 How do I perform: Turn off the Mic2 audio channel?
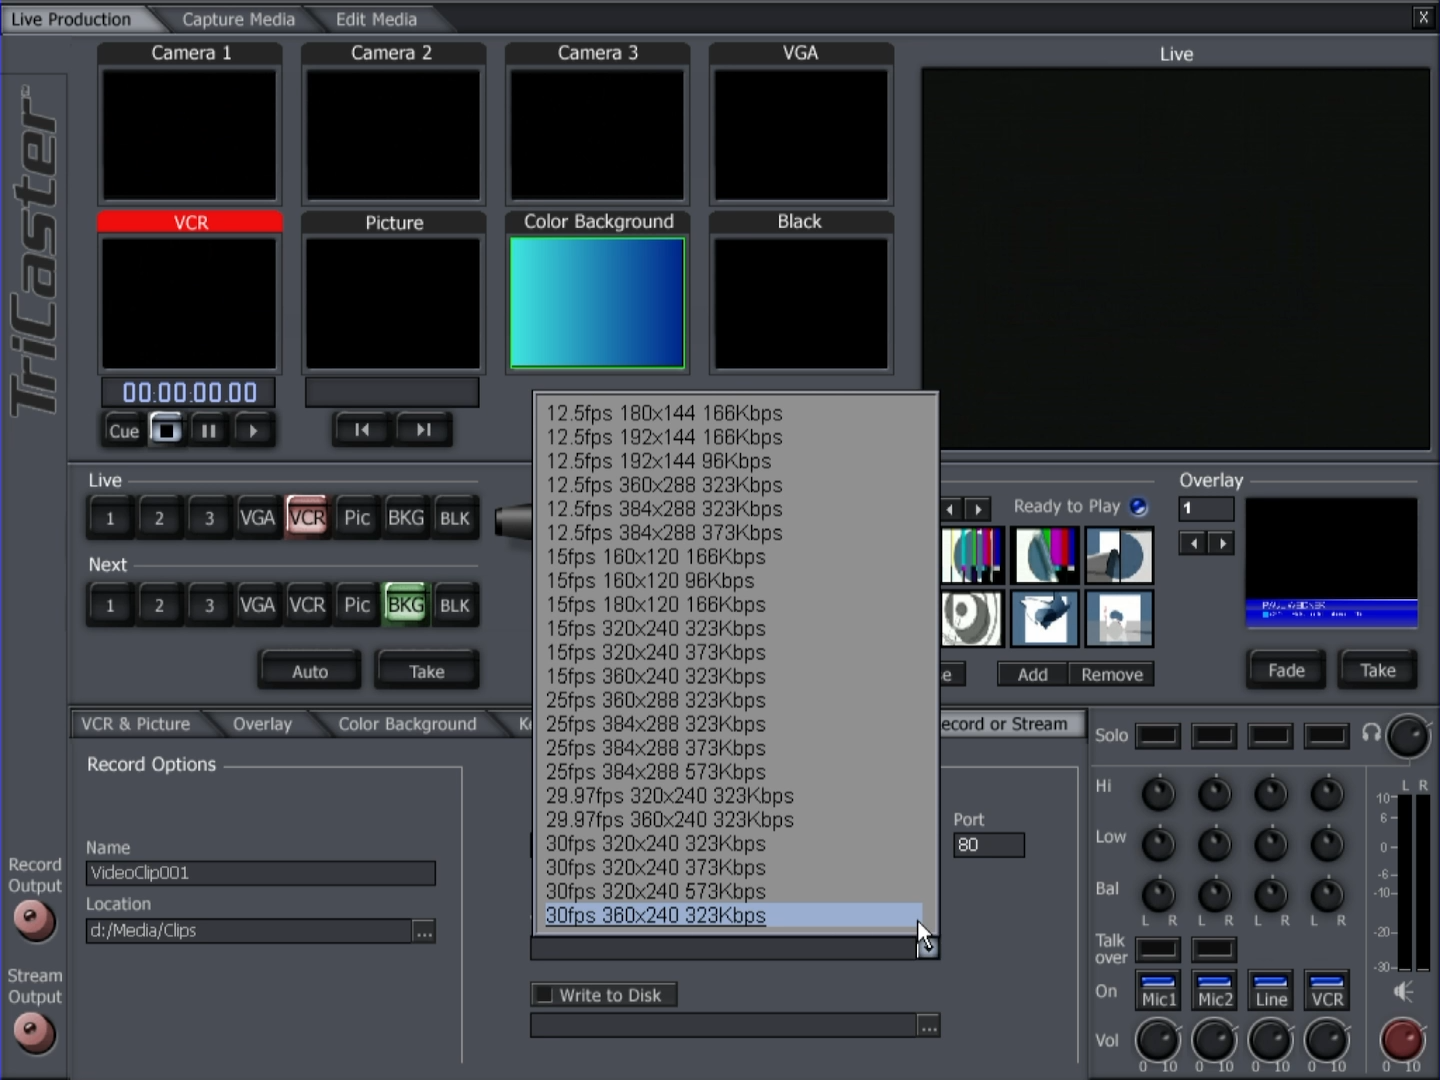click(1214, 991)
